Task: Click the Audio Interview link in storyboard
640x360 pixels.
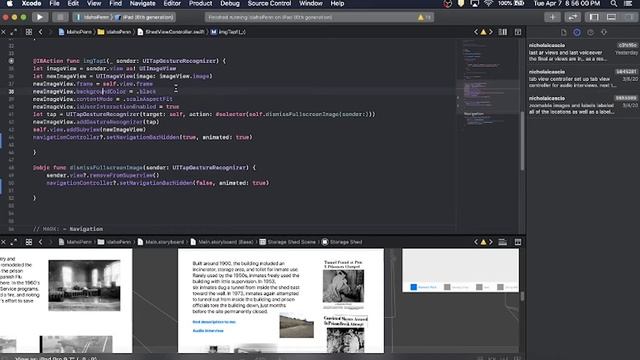Action: click(208, 331)
